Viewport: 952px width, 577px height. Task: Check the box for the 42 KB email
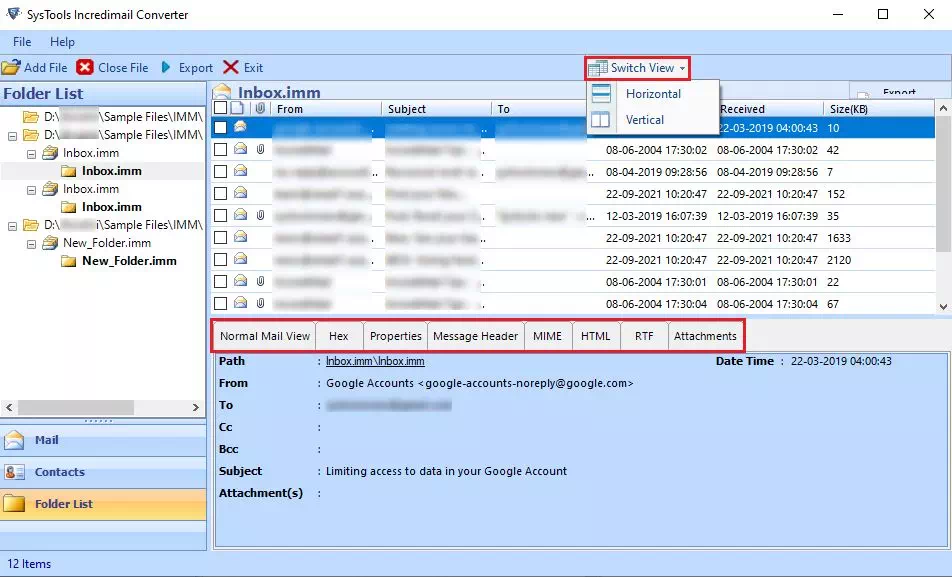click(220, 149)
